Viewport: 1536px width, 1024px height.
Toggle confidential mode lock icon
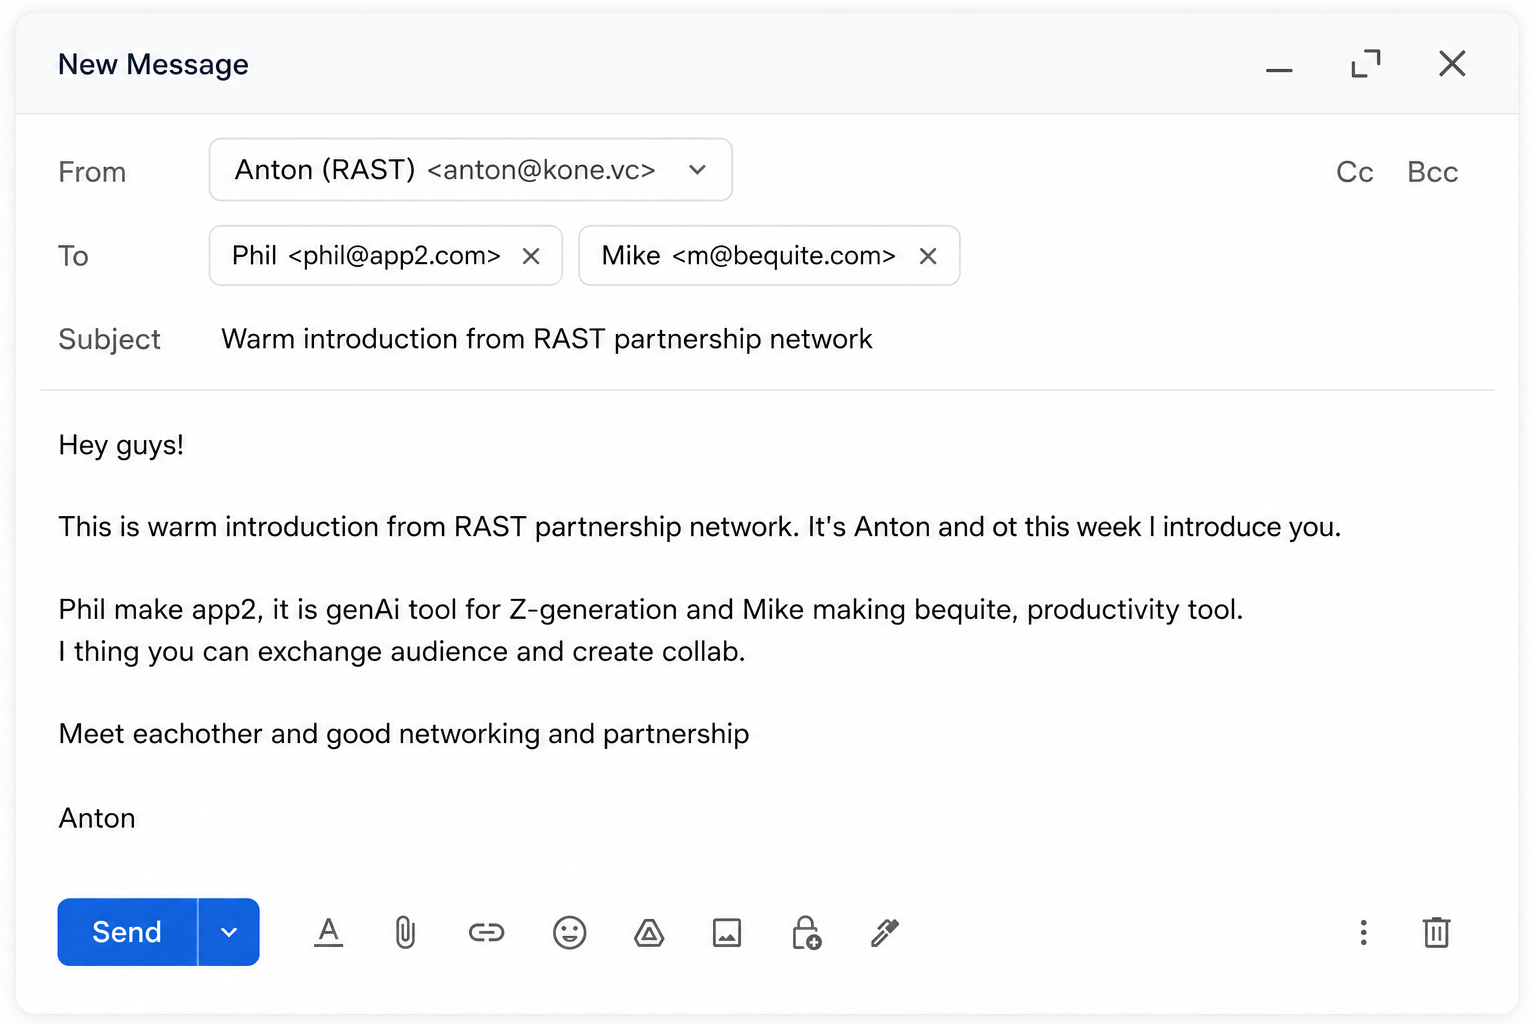point(806,932)
